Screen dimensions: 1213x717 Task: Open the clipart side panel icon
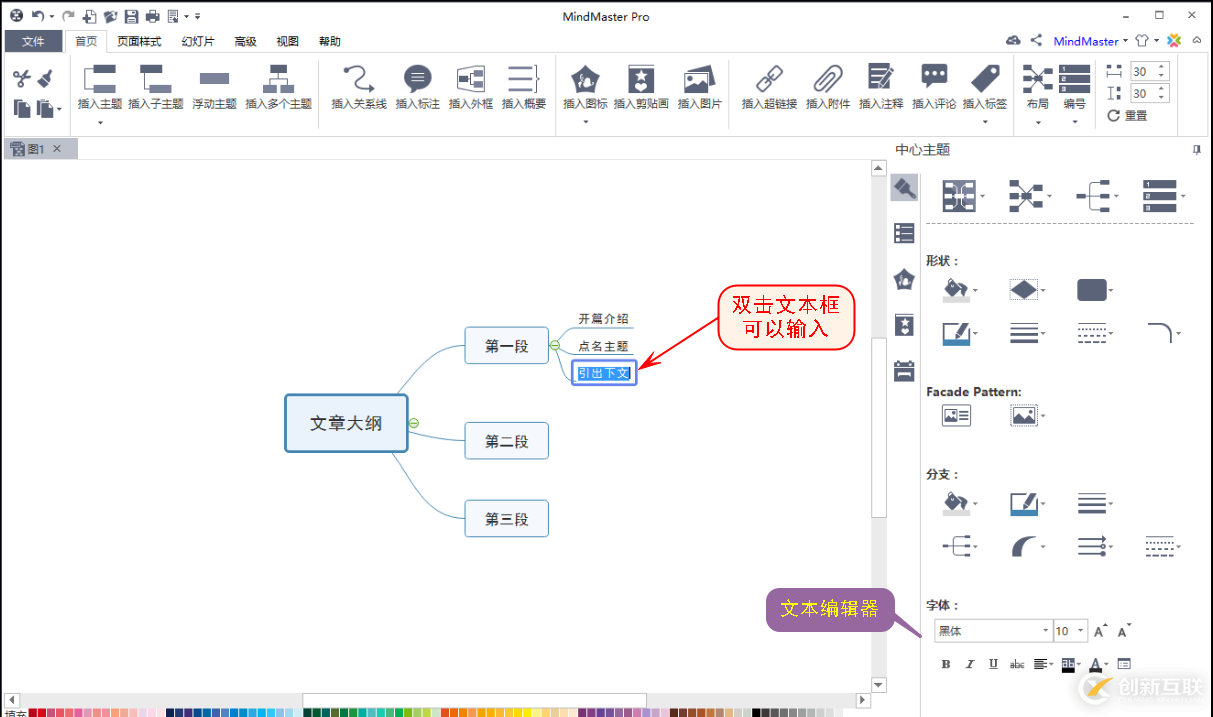[x=904, y=325]
